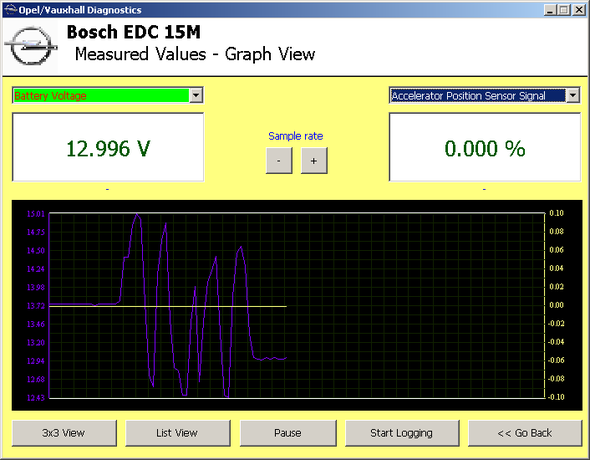The height and width of the screenshot is (460, 590).
Task: Increase sample rate with the plus button
Action: coord(314,161)
